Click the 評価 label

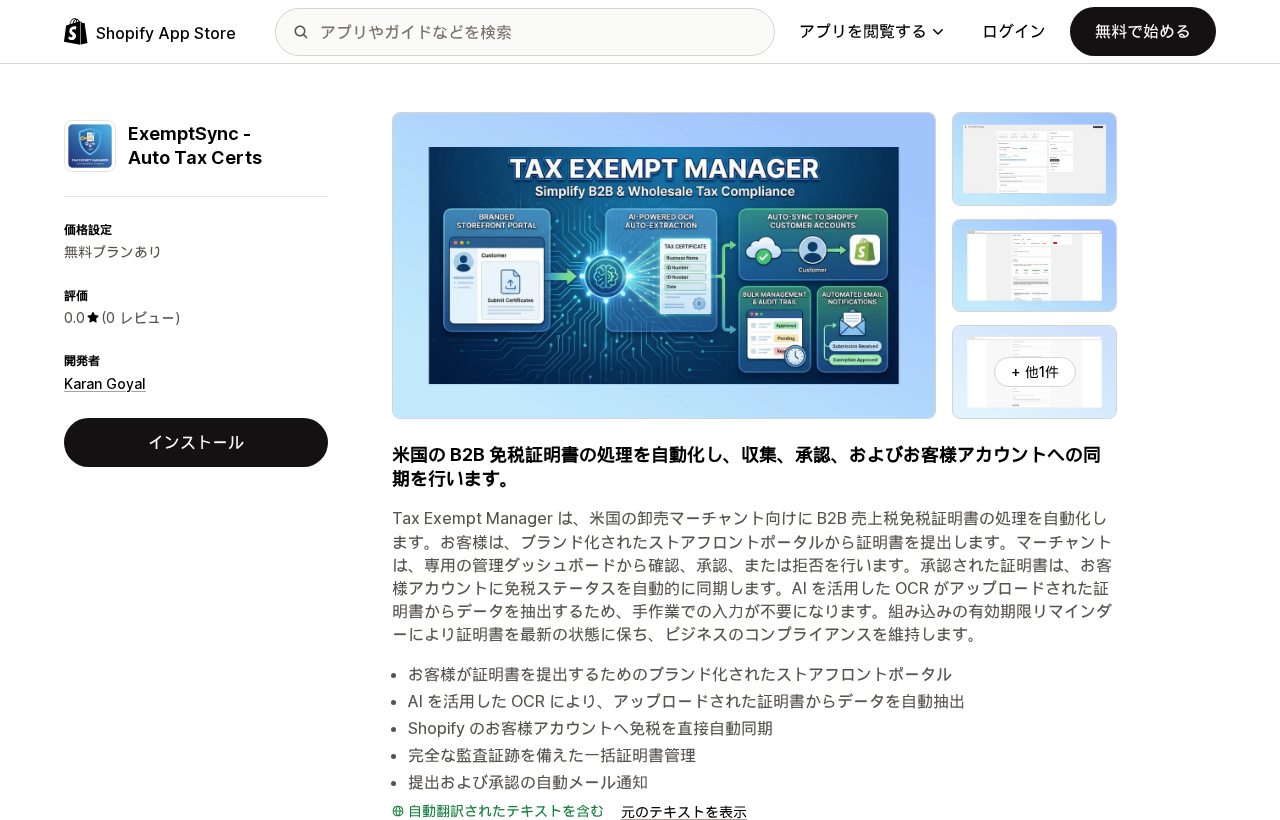tap(76, 296)
